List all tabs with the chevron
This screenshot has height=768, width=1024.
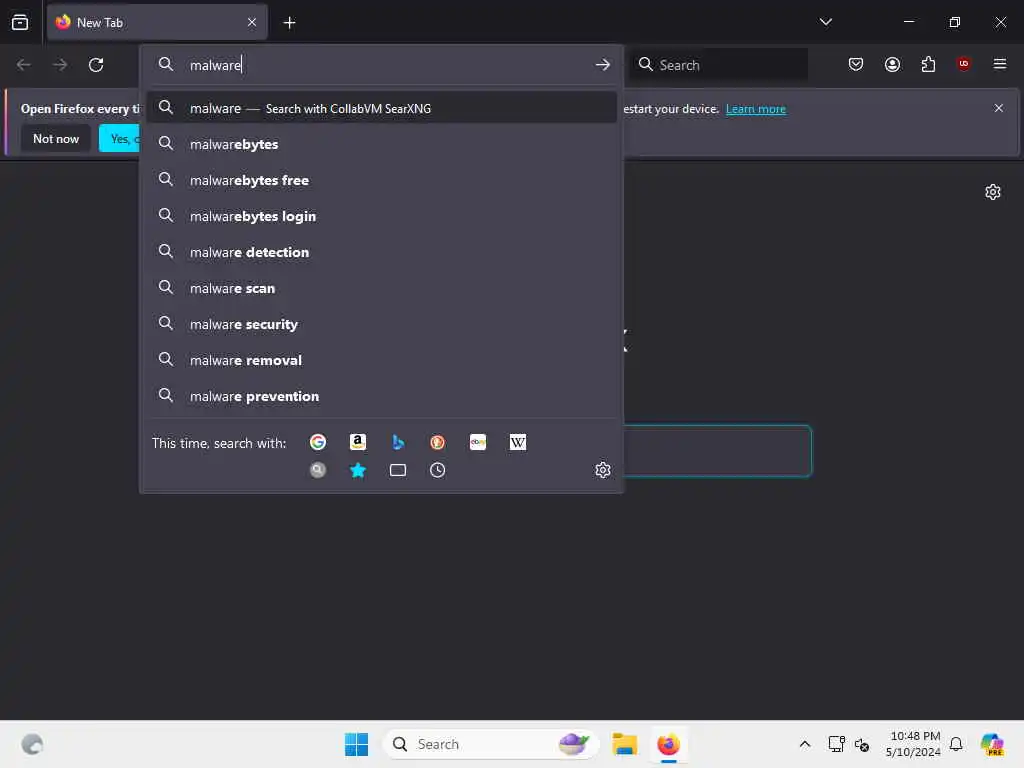[825, 22]
